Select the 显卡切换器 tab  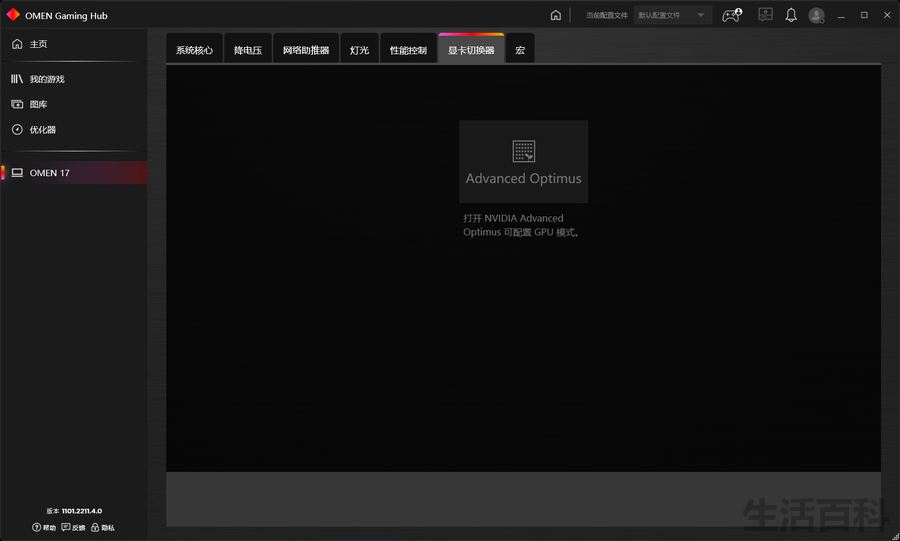coord(471,50)
